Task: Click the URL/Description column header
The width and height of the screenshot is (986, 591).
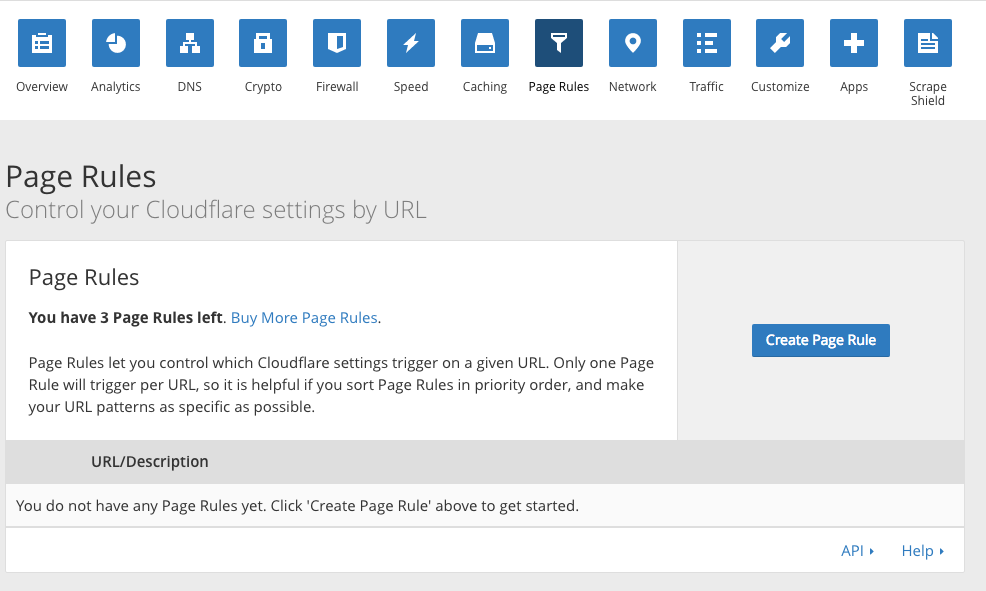Action: [x=150, y=461]
